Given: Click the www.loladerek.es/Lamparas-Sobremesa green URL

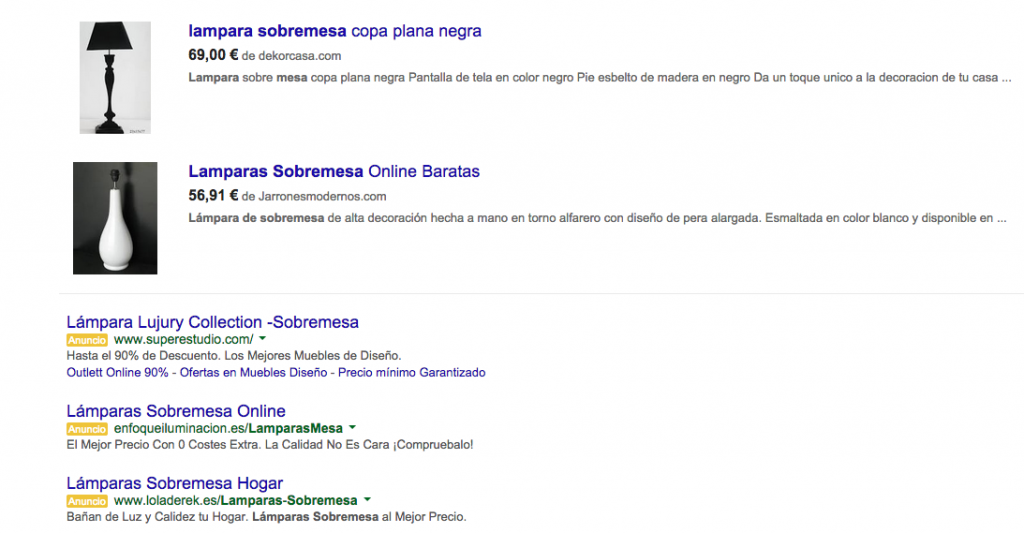Looking at the screenshot, I should coord(236,500).
